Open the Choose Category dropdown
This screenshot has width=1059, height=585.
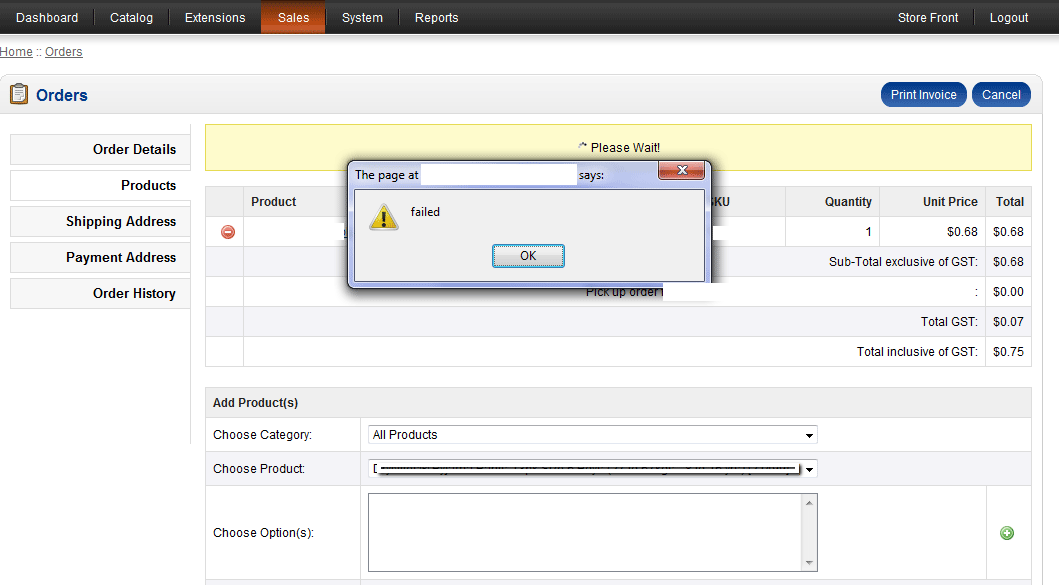pos(592,435)
